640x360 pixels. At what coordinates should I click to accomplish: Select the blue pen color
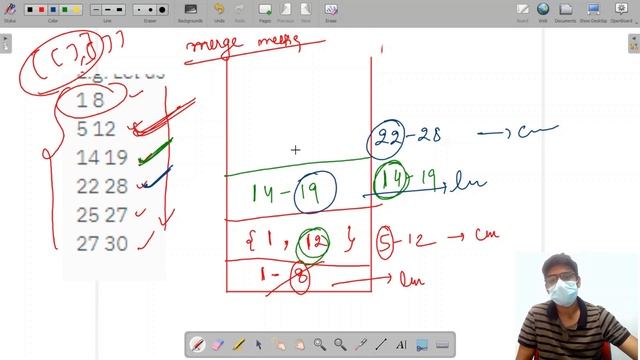[53, 9]
